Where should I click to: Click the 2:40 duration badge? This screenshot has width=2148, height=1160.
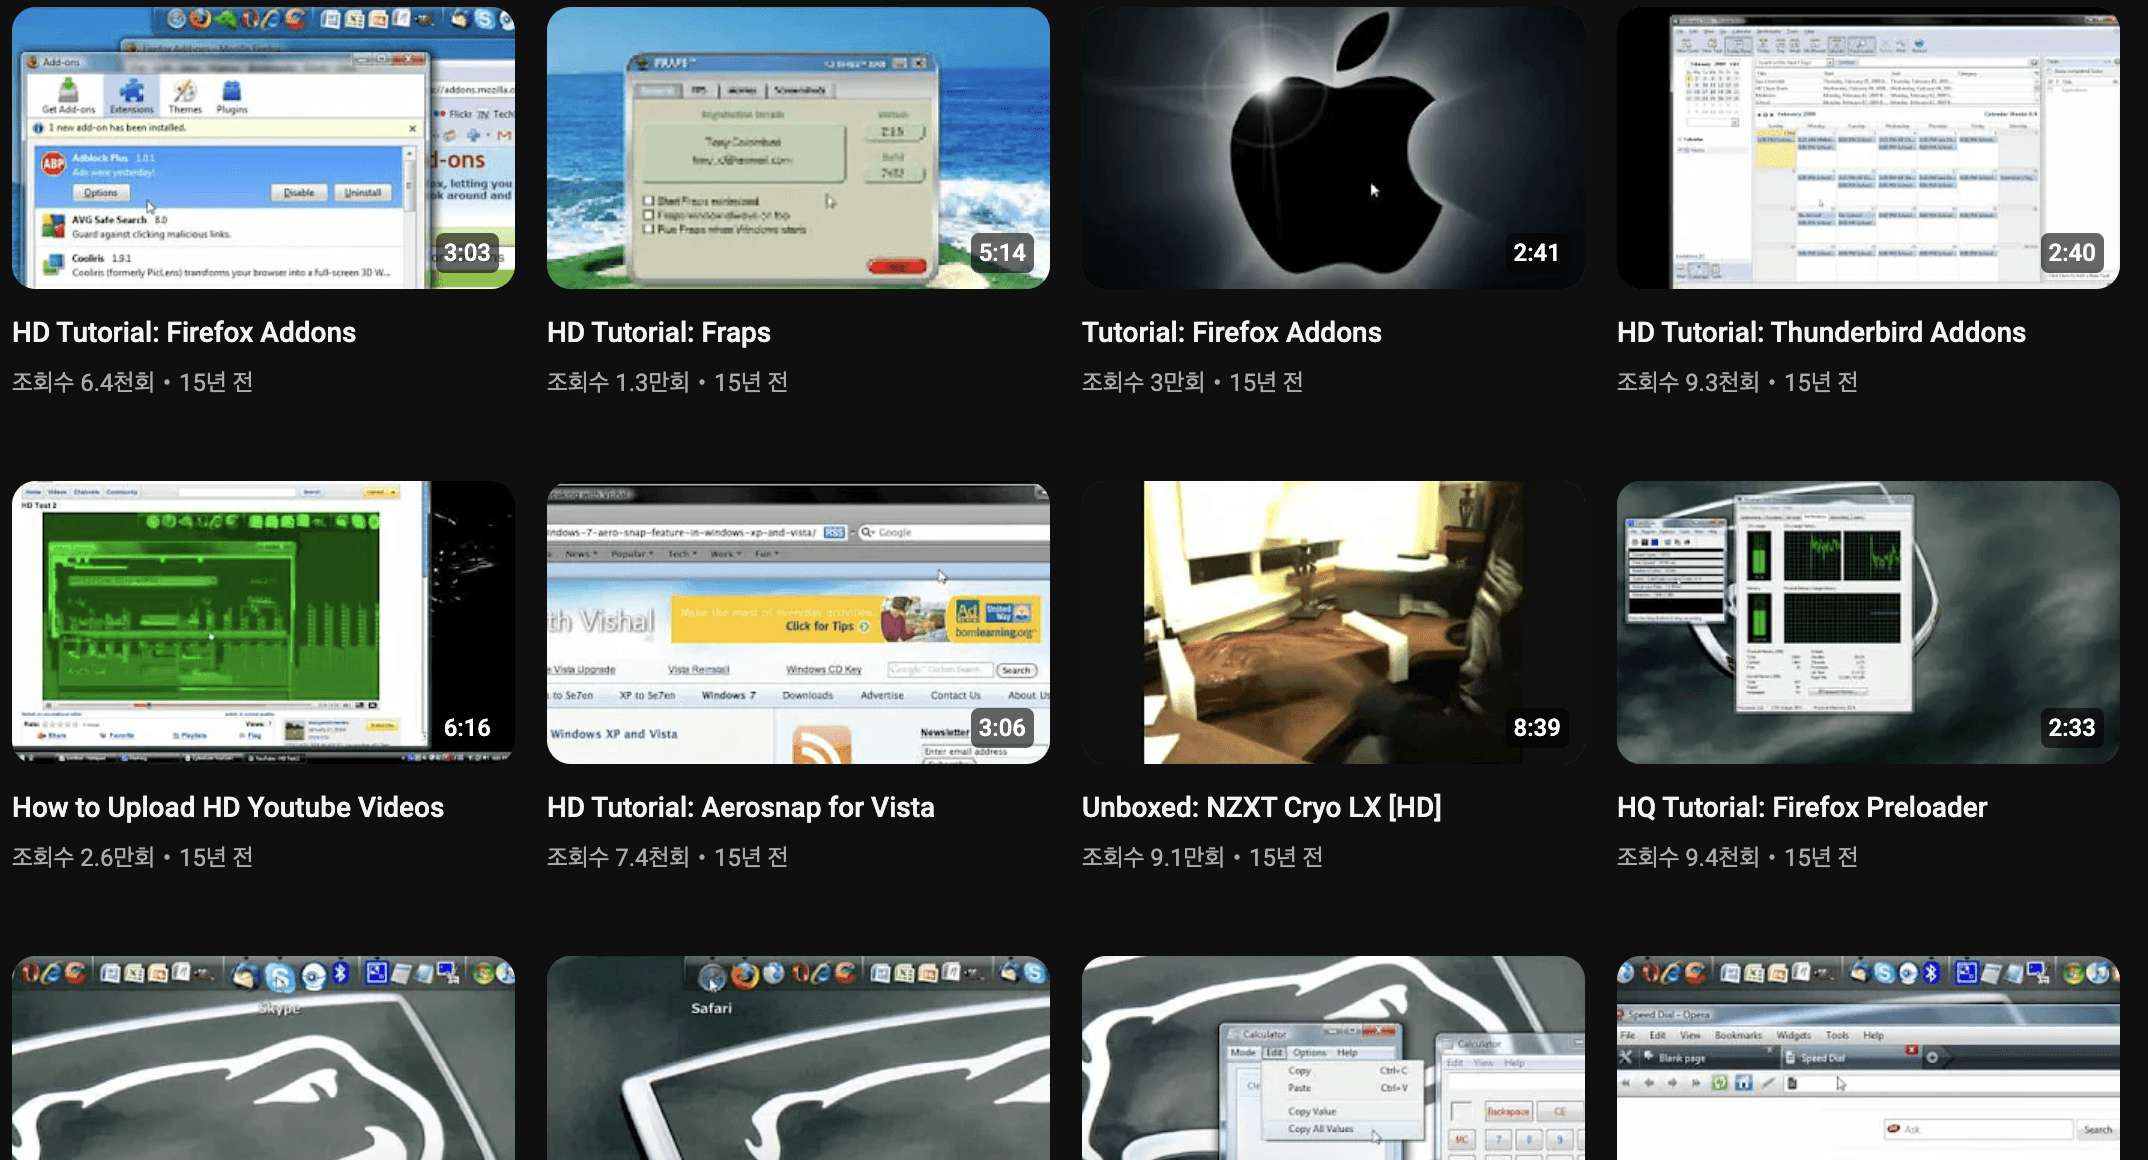pos(2072,253)
